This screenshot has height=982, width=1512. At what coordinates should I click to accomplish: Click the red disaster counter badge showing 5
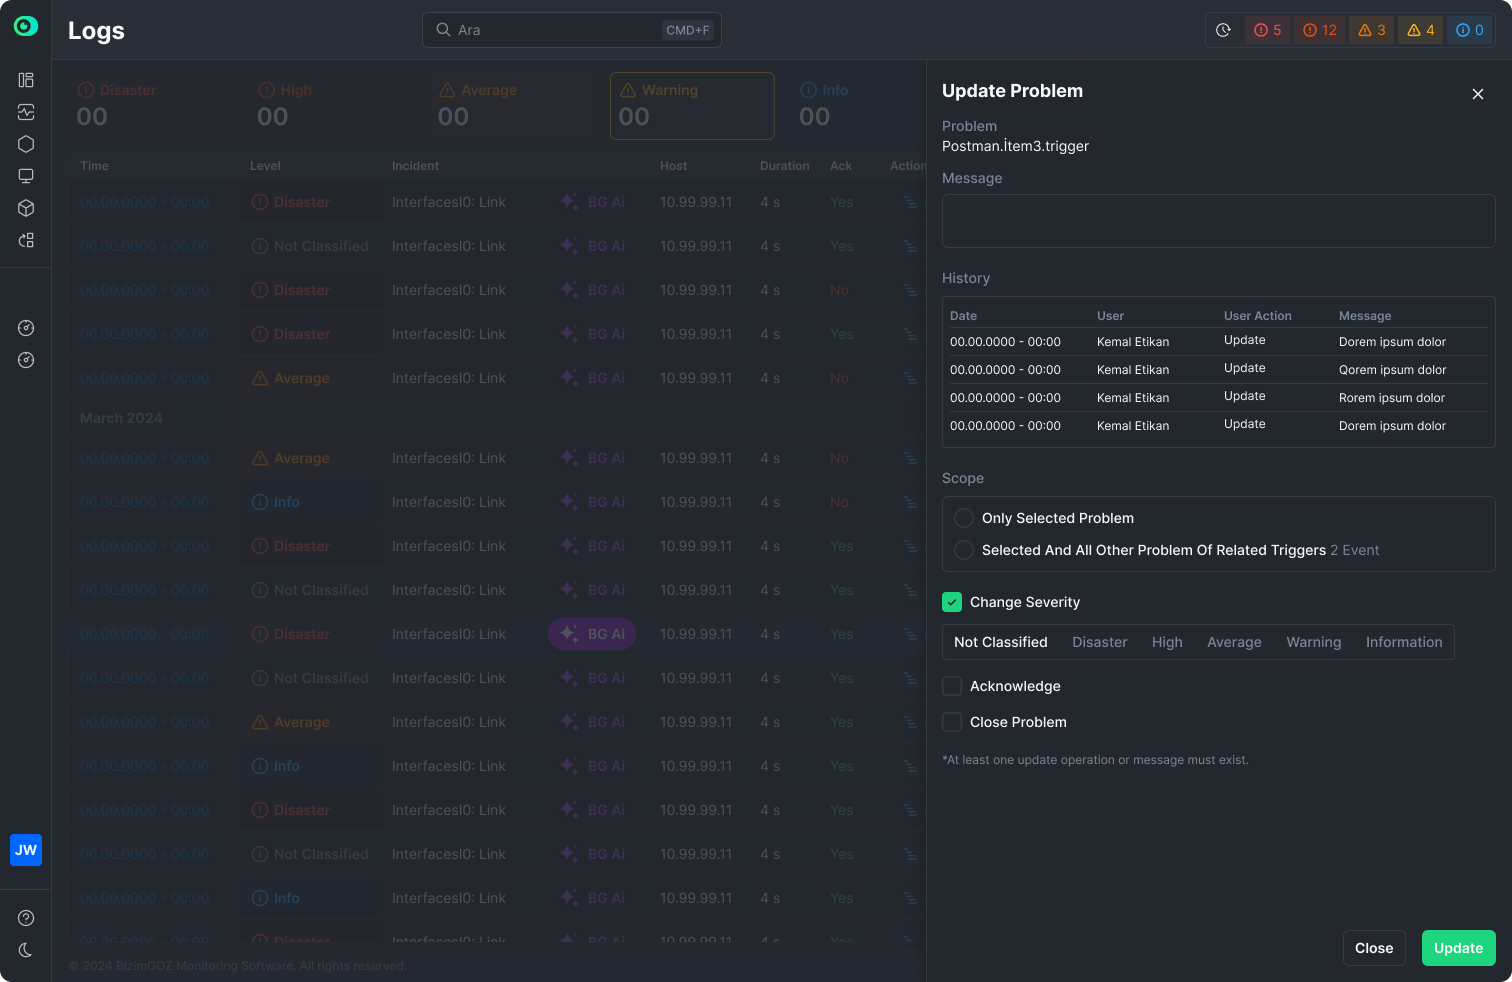point(1267,30)
